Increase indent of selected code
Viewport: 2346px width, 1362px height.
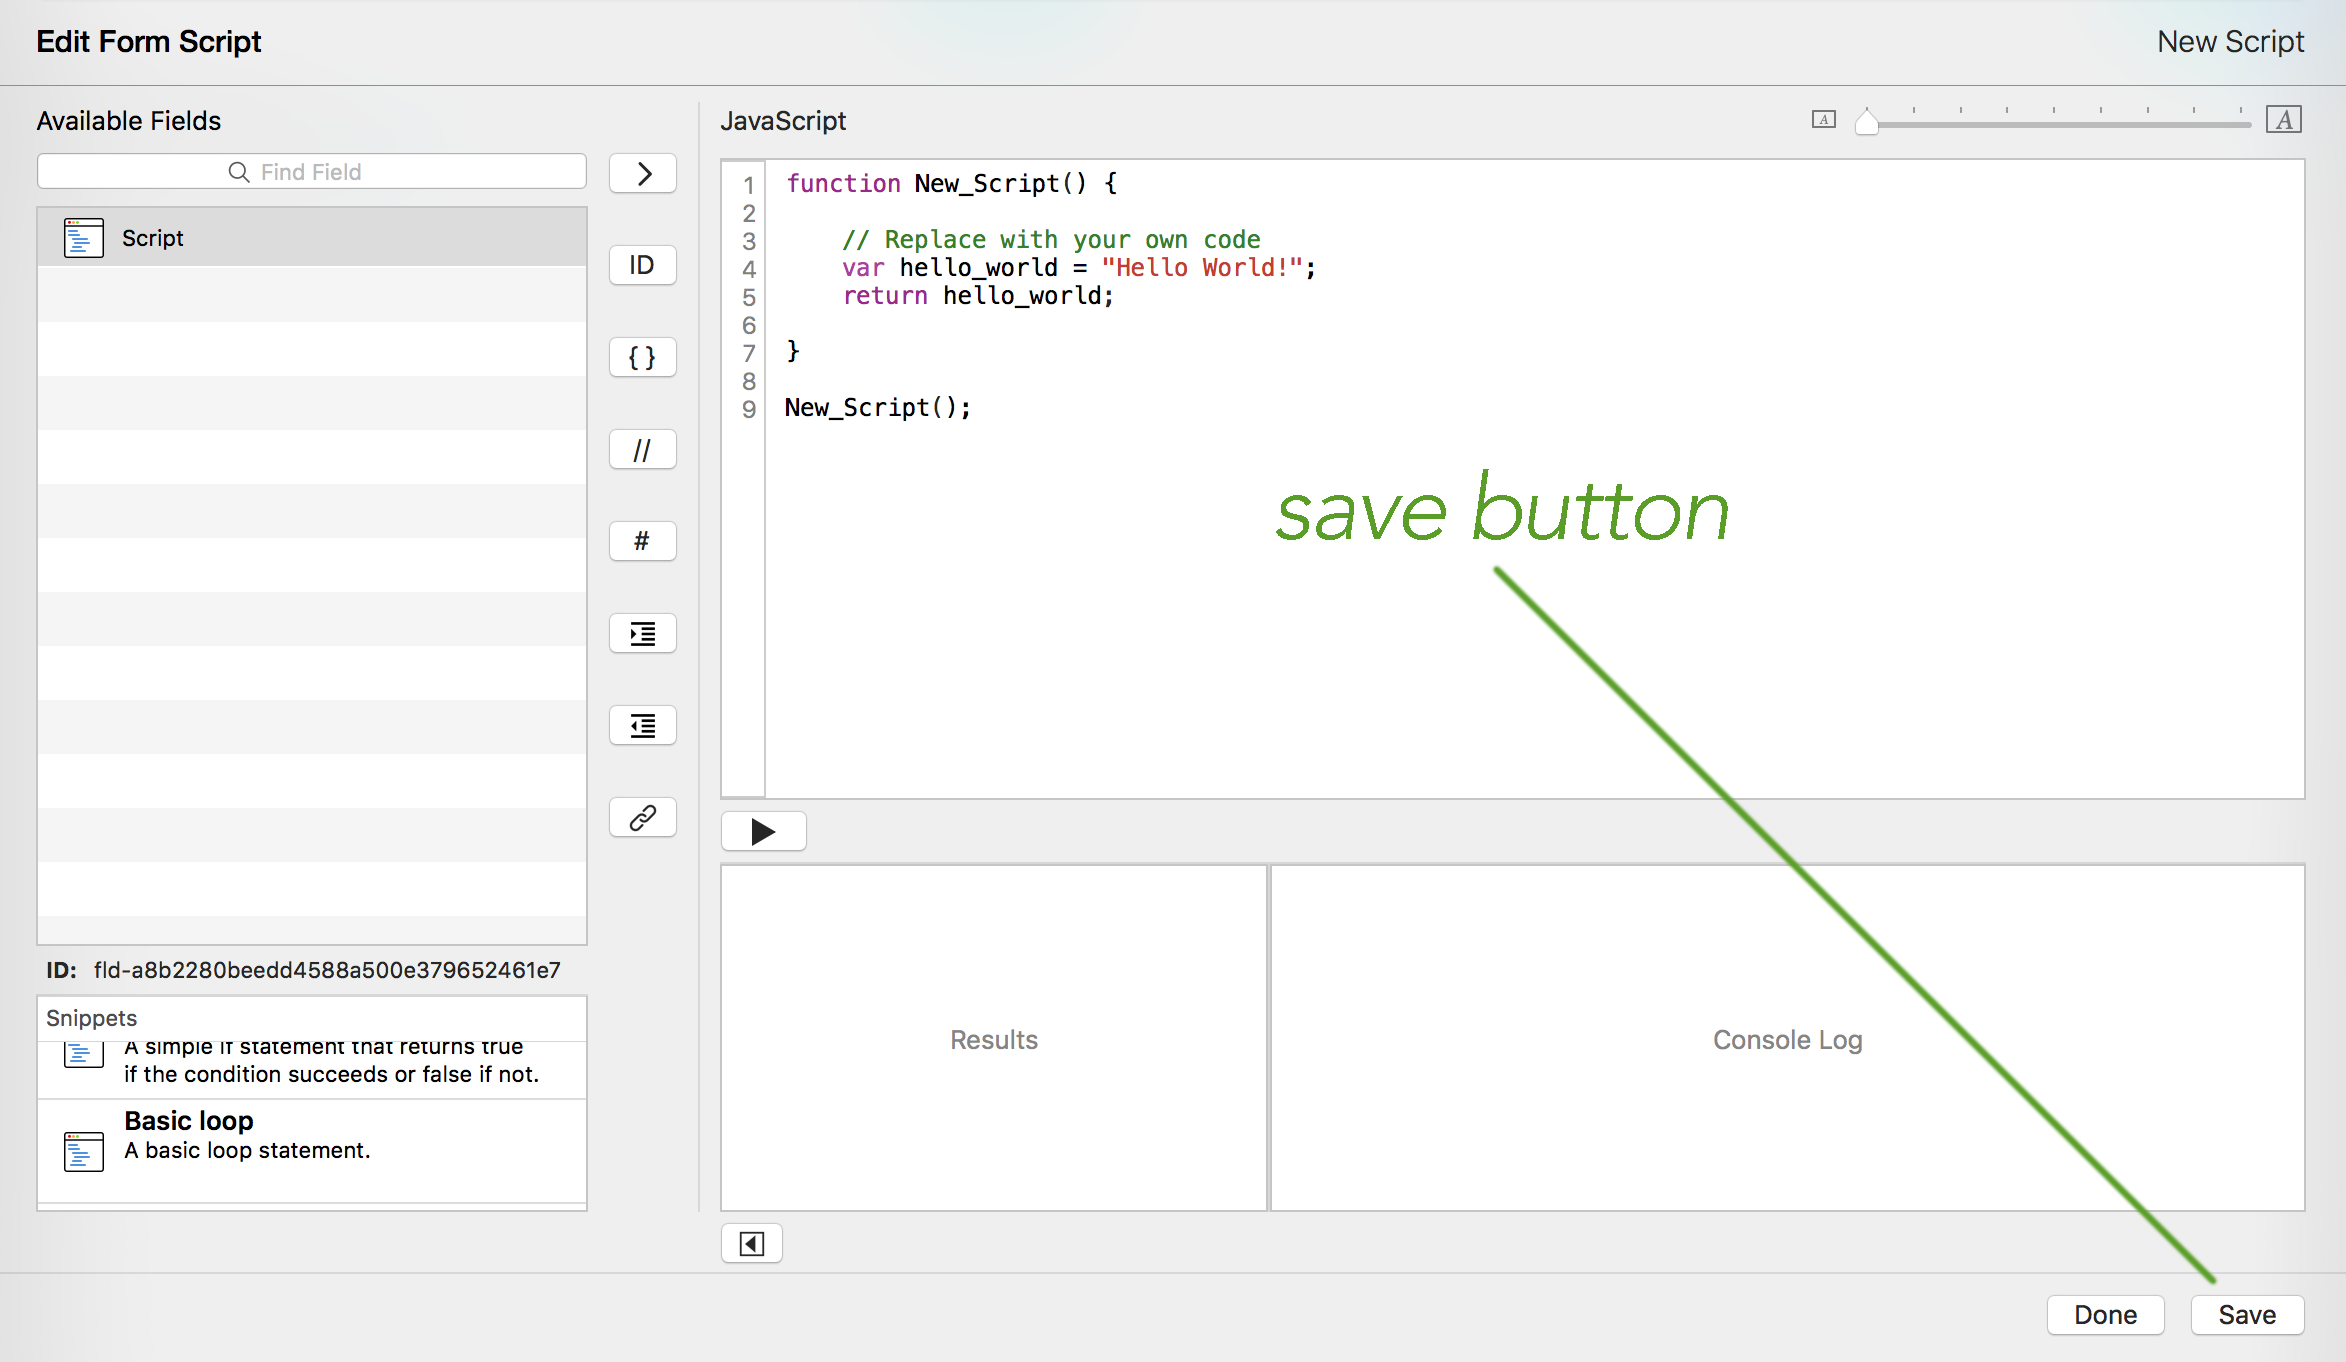643,633
